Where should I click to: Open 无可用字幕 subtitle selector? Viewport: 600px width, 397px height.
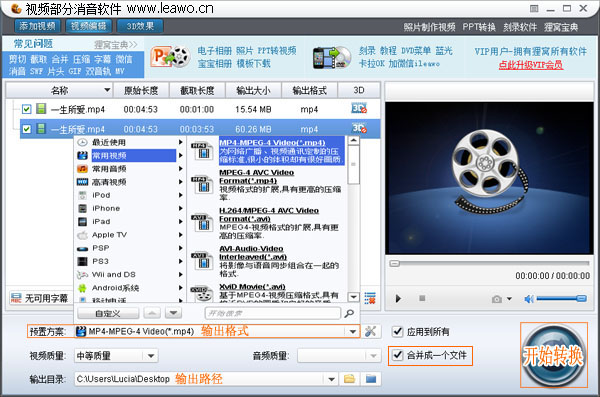coord(40,298)
